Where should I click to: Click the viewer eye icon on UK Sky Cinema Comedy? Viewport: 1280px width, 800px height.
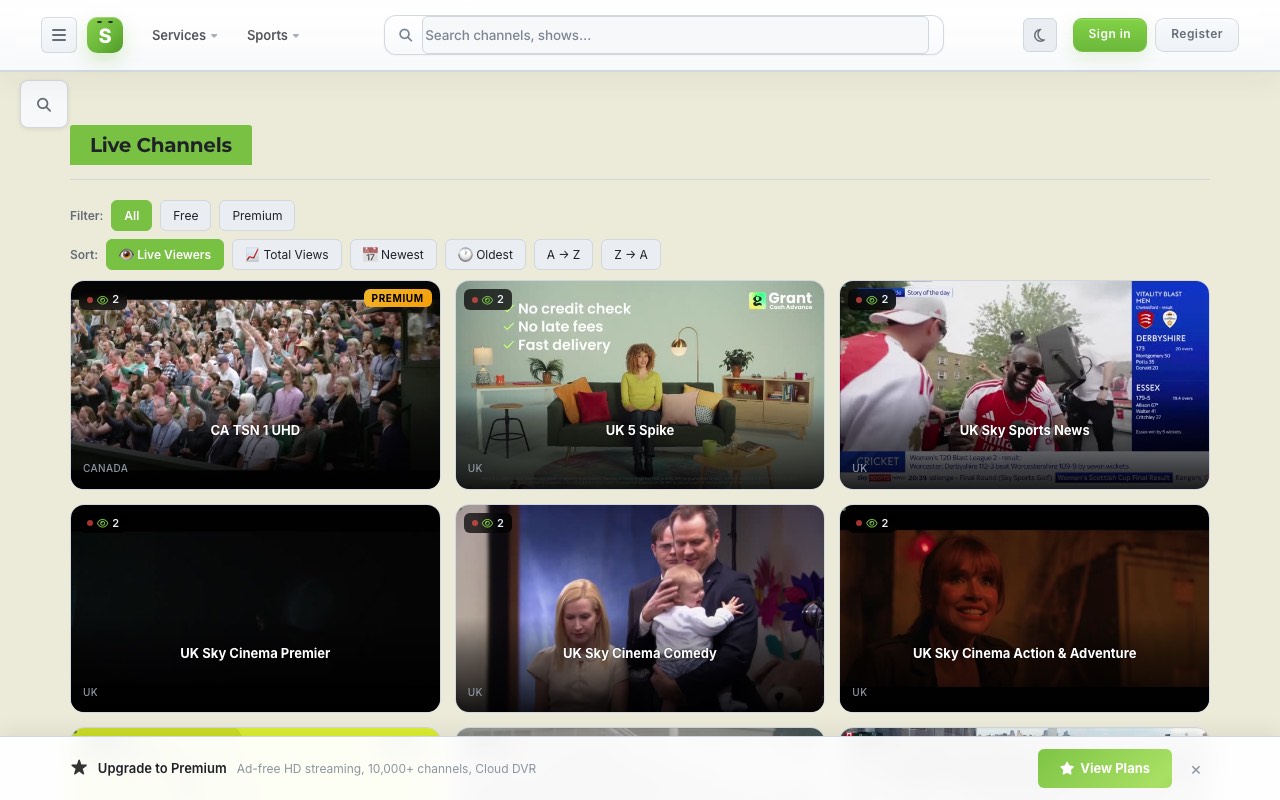[487, 523]
